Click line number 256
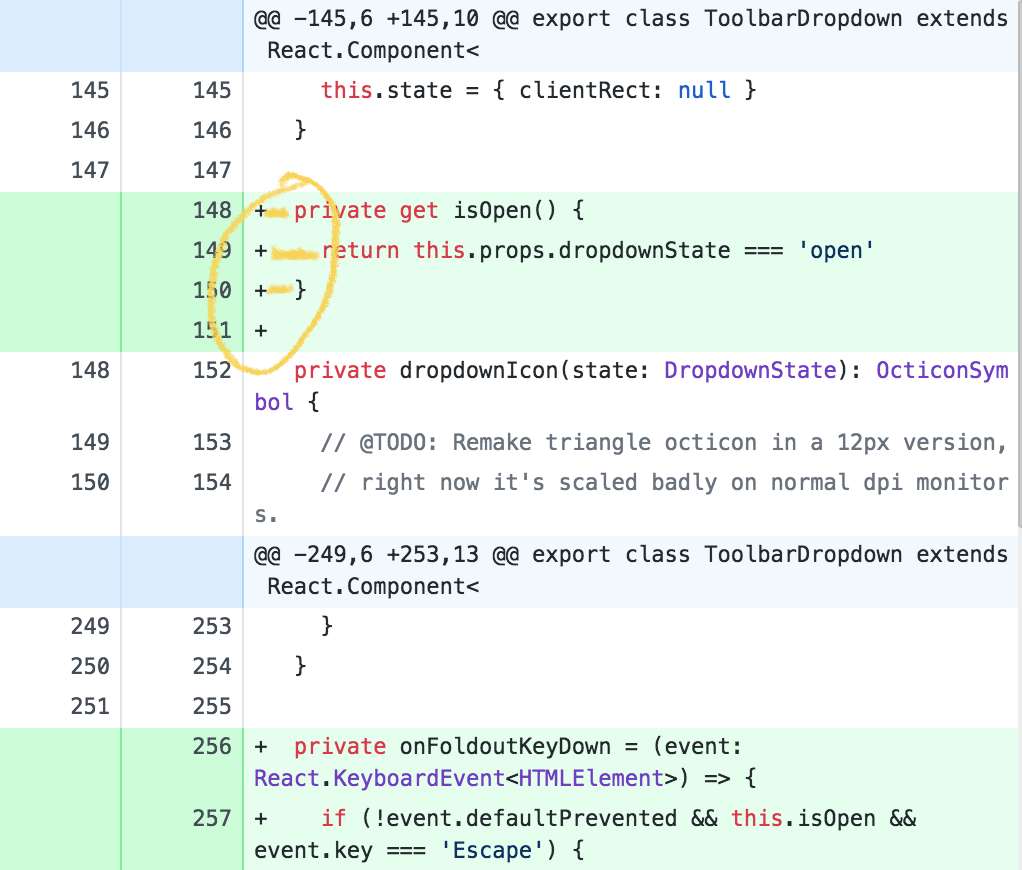 point(212,746)
